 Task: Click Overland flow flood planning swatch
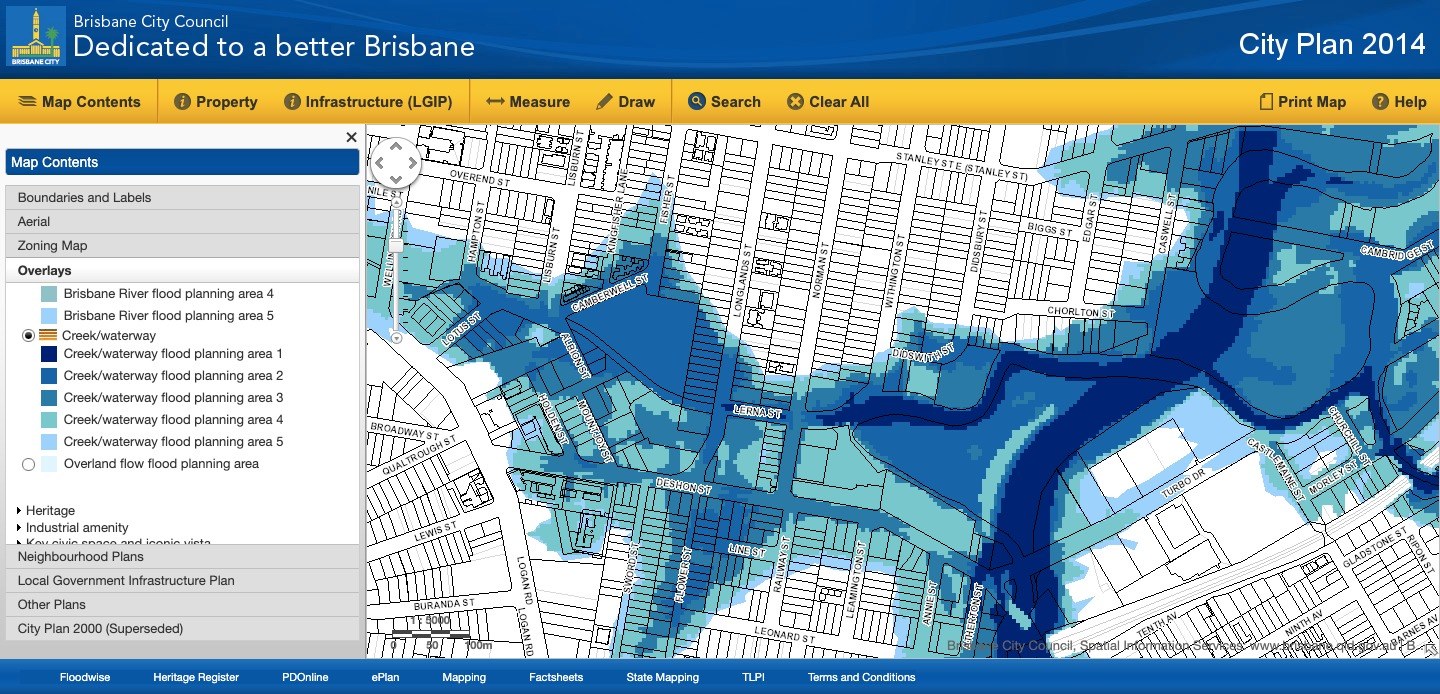tap(48, 464)
